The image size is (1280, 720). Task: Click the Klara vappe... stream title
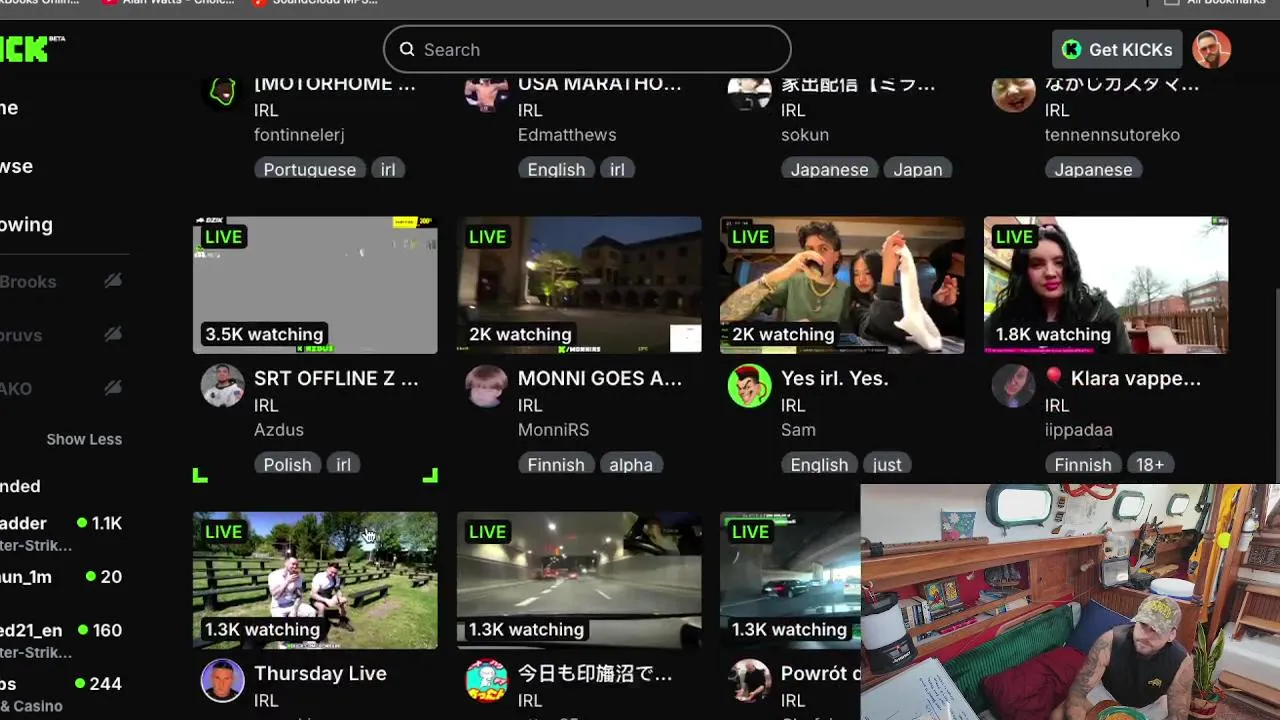click(1123, 379)
